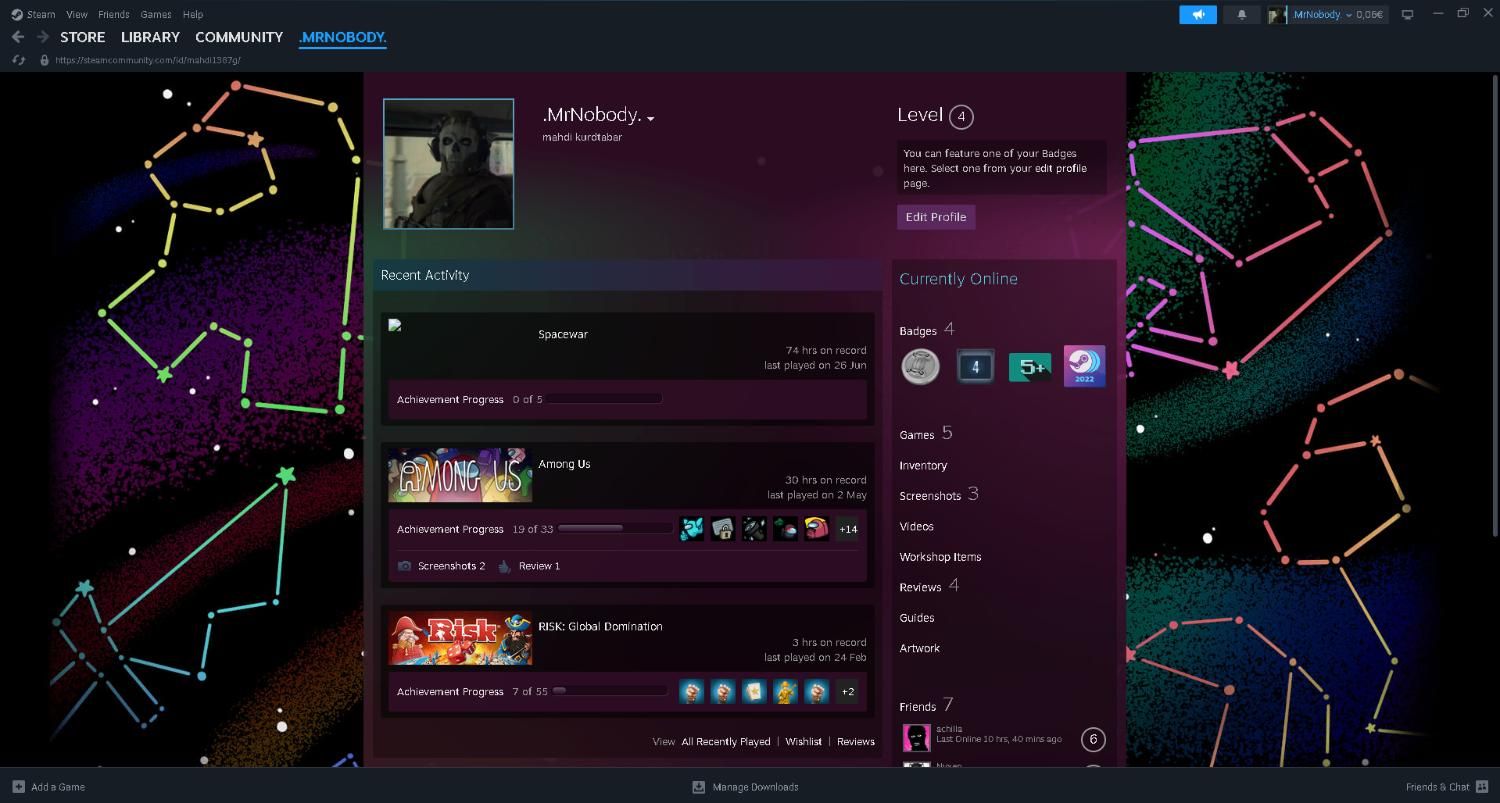This screenshot has height=803, width=1500.
Task: Open the Guides link
Action: (x=917, y=618)
